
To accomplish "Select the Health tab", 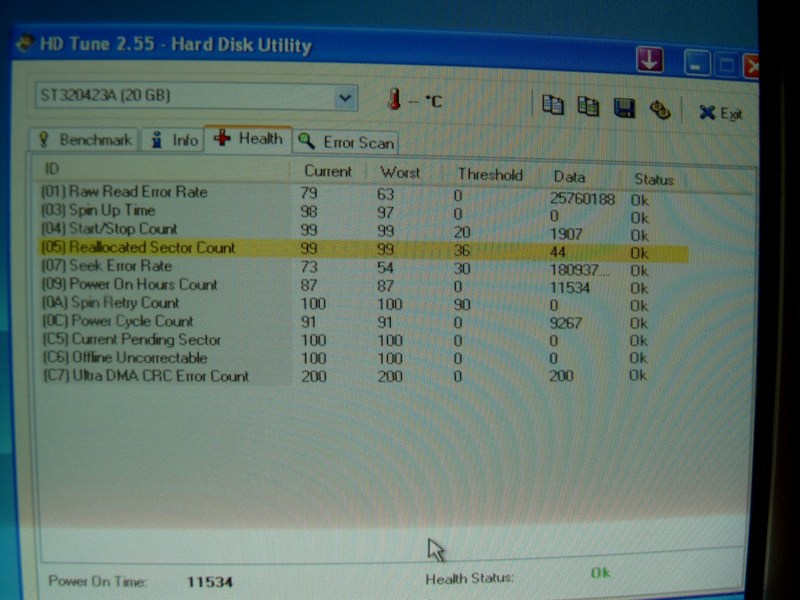I will coord(248,138).
